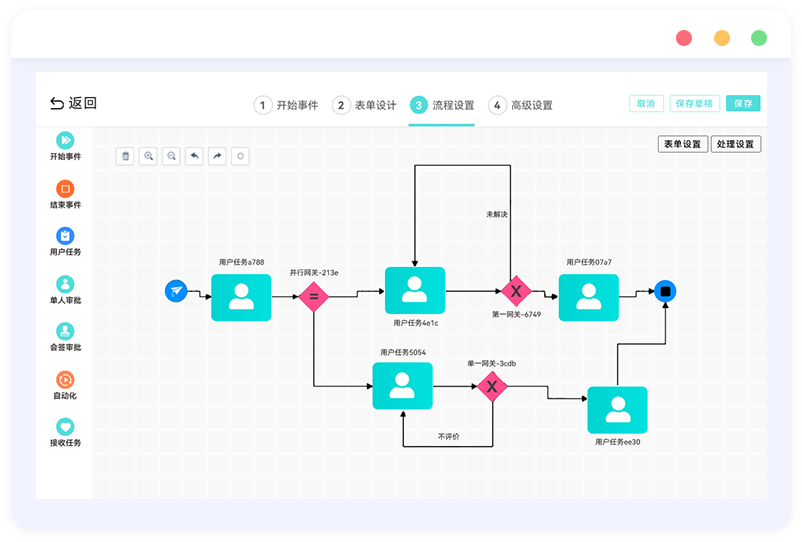This screenshot has height=542, width=802.
Task: Click the undo arrow icon
Action: (x=195, y=156)
